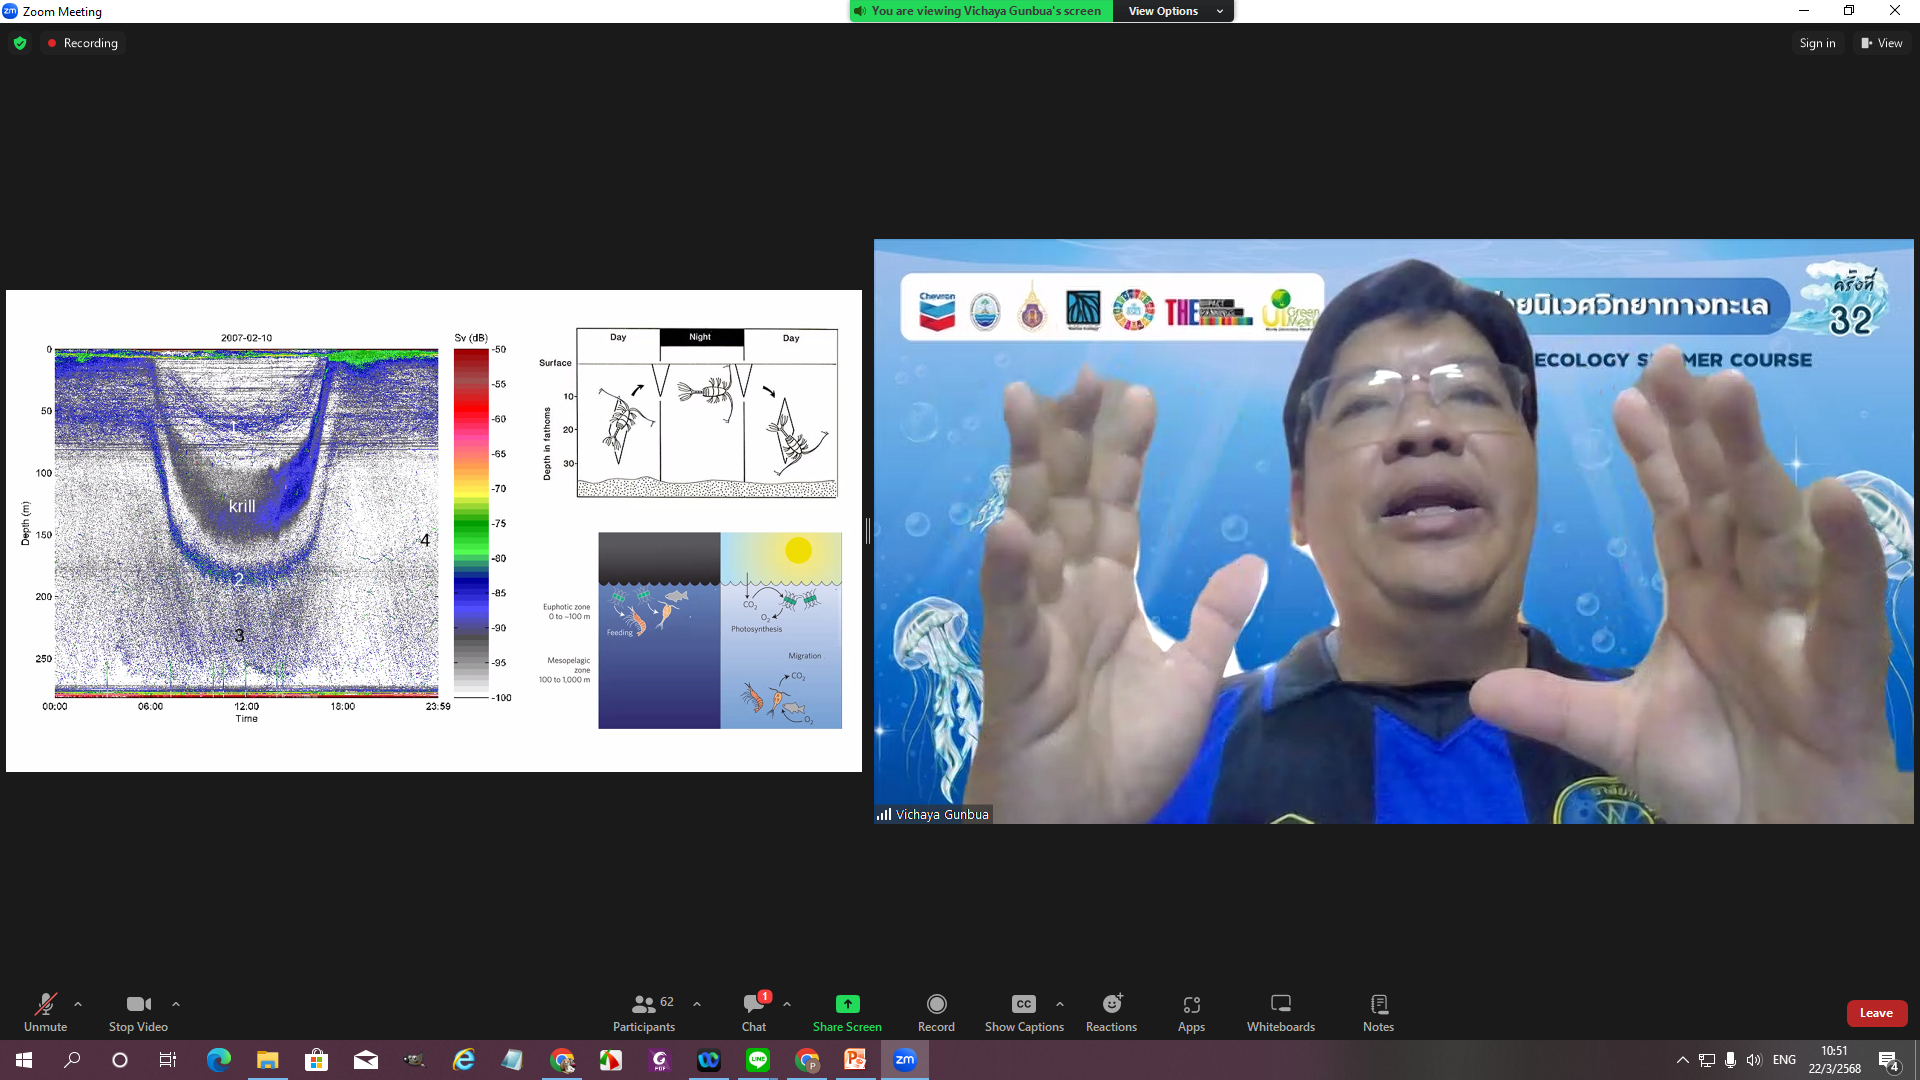Expand audio options arrow beside Unmute

[x=78, y=1004]
